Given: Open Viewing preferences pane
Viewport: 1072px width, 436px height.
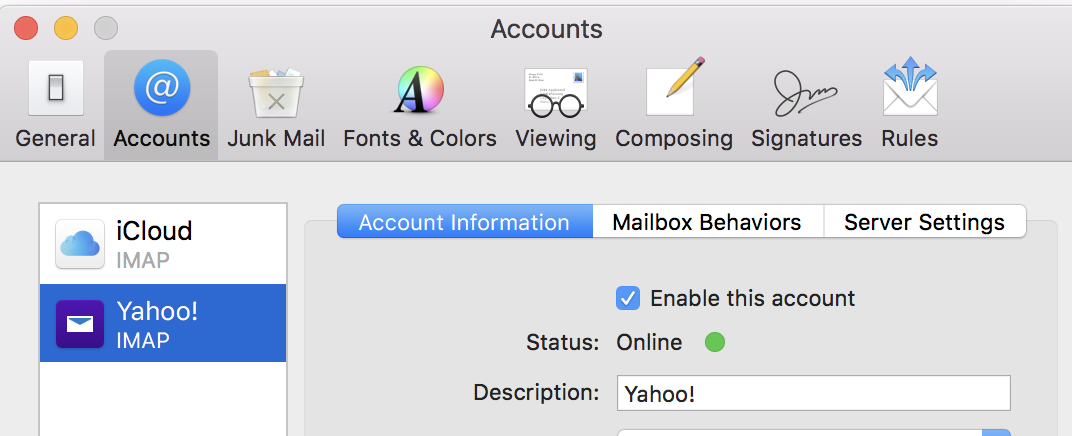Looking at the screenshot, I should pyautogui.click(x=556, y=104).
